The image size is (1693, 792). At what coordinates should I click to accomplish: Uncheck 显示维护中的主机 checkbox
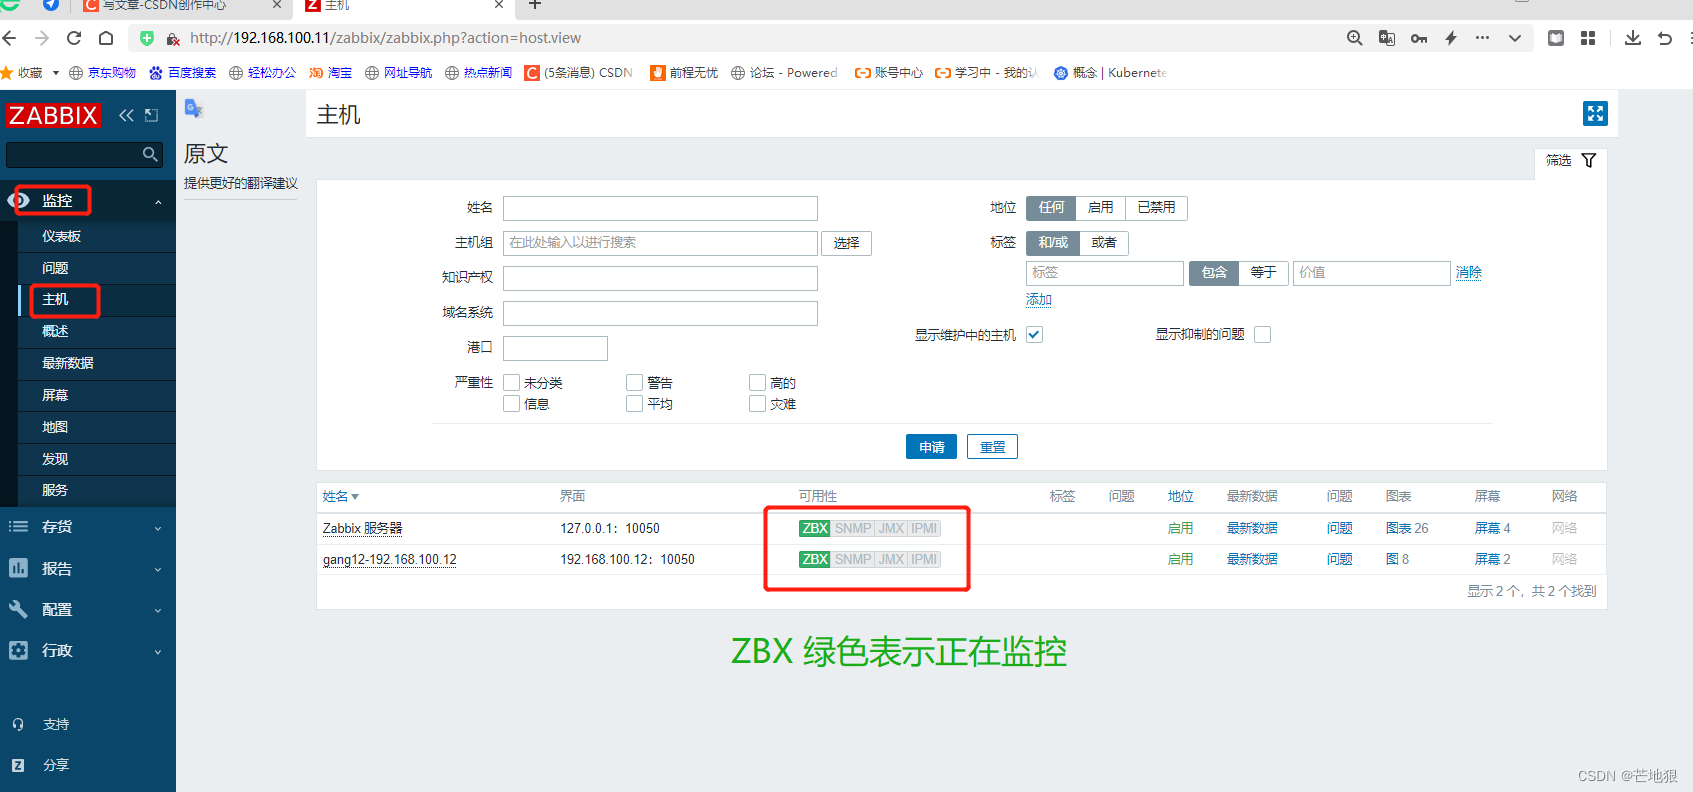(1034, 334)
